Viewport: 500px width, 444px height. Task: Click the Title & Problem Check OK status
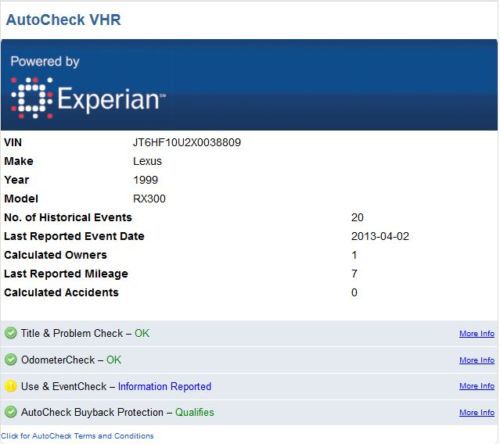point(142,333)
